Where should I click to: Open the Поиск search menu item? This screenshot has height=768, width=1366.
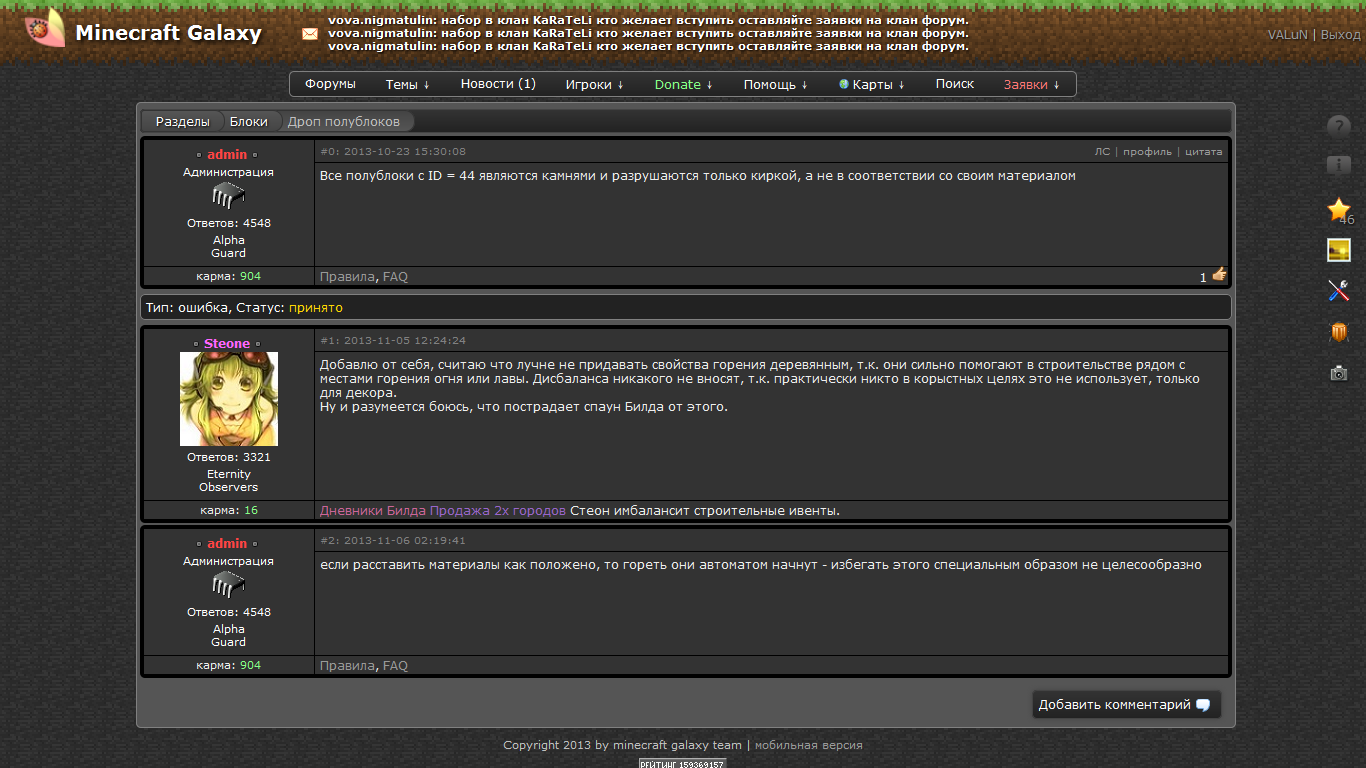(x=955, y=84)
